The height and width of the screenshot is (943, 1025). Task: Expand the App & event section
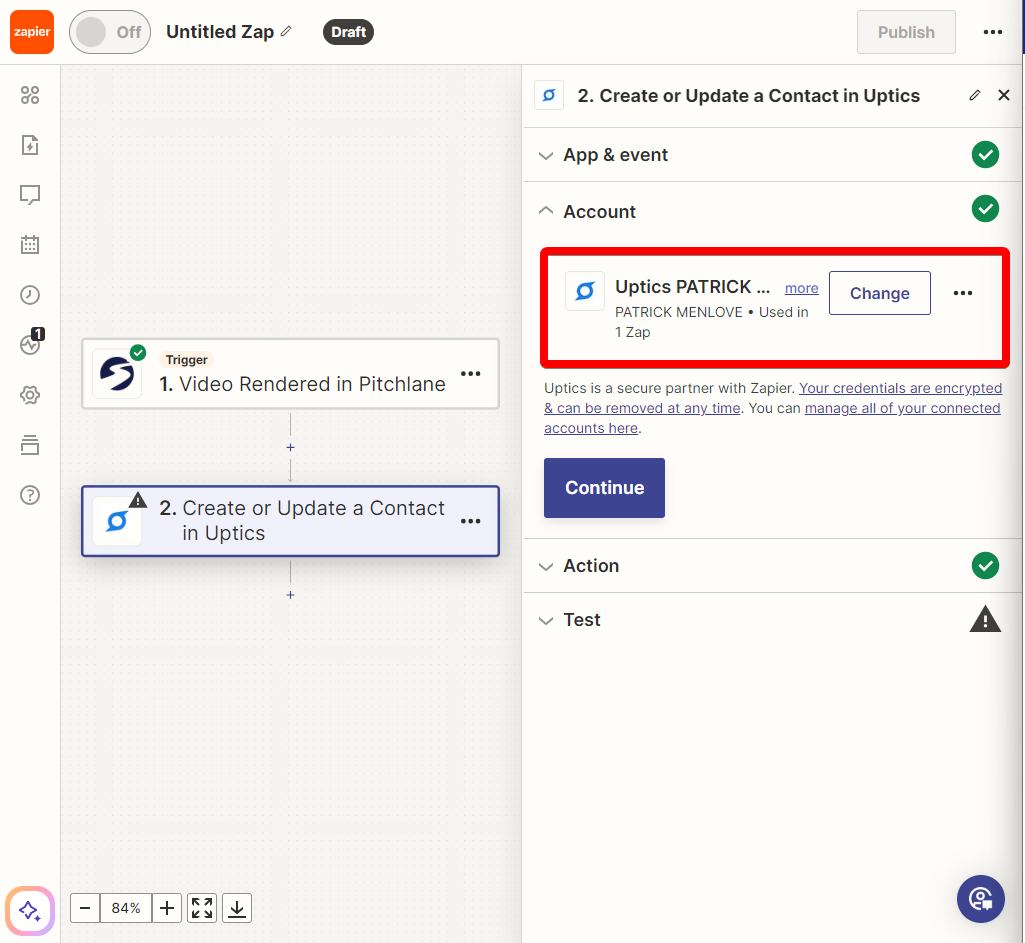tap(773, 155)
